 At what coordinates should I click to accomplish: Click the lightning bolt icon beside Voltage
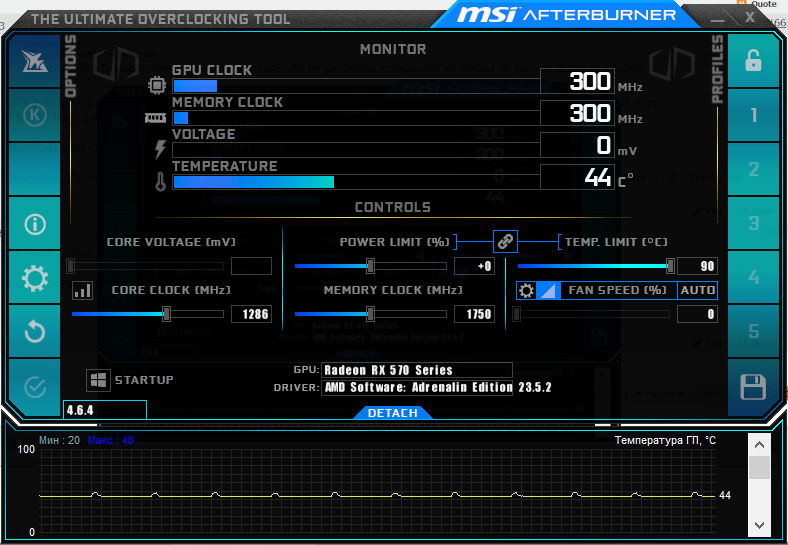coord(160,149)
